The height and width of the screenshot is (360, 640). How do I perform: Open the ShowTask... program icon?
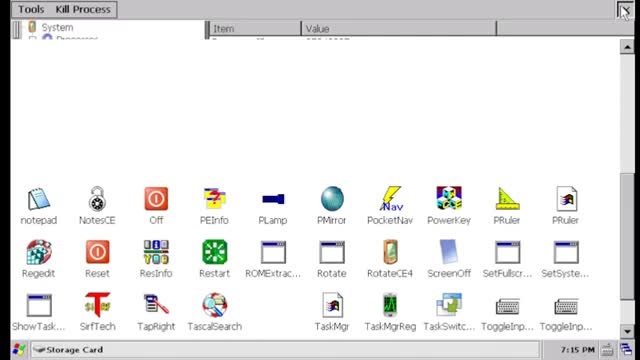click(x=39, y=305)
